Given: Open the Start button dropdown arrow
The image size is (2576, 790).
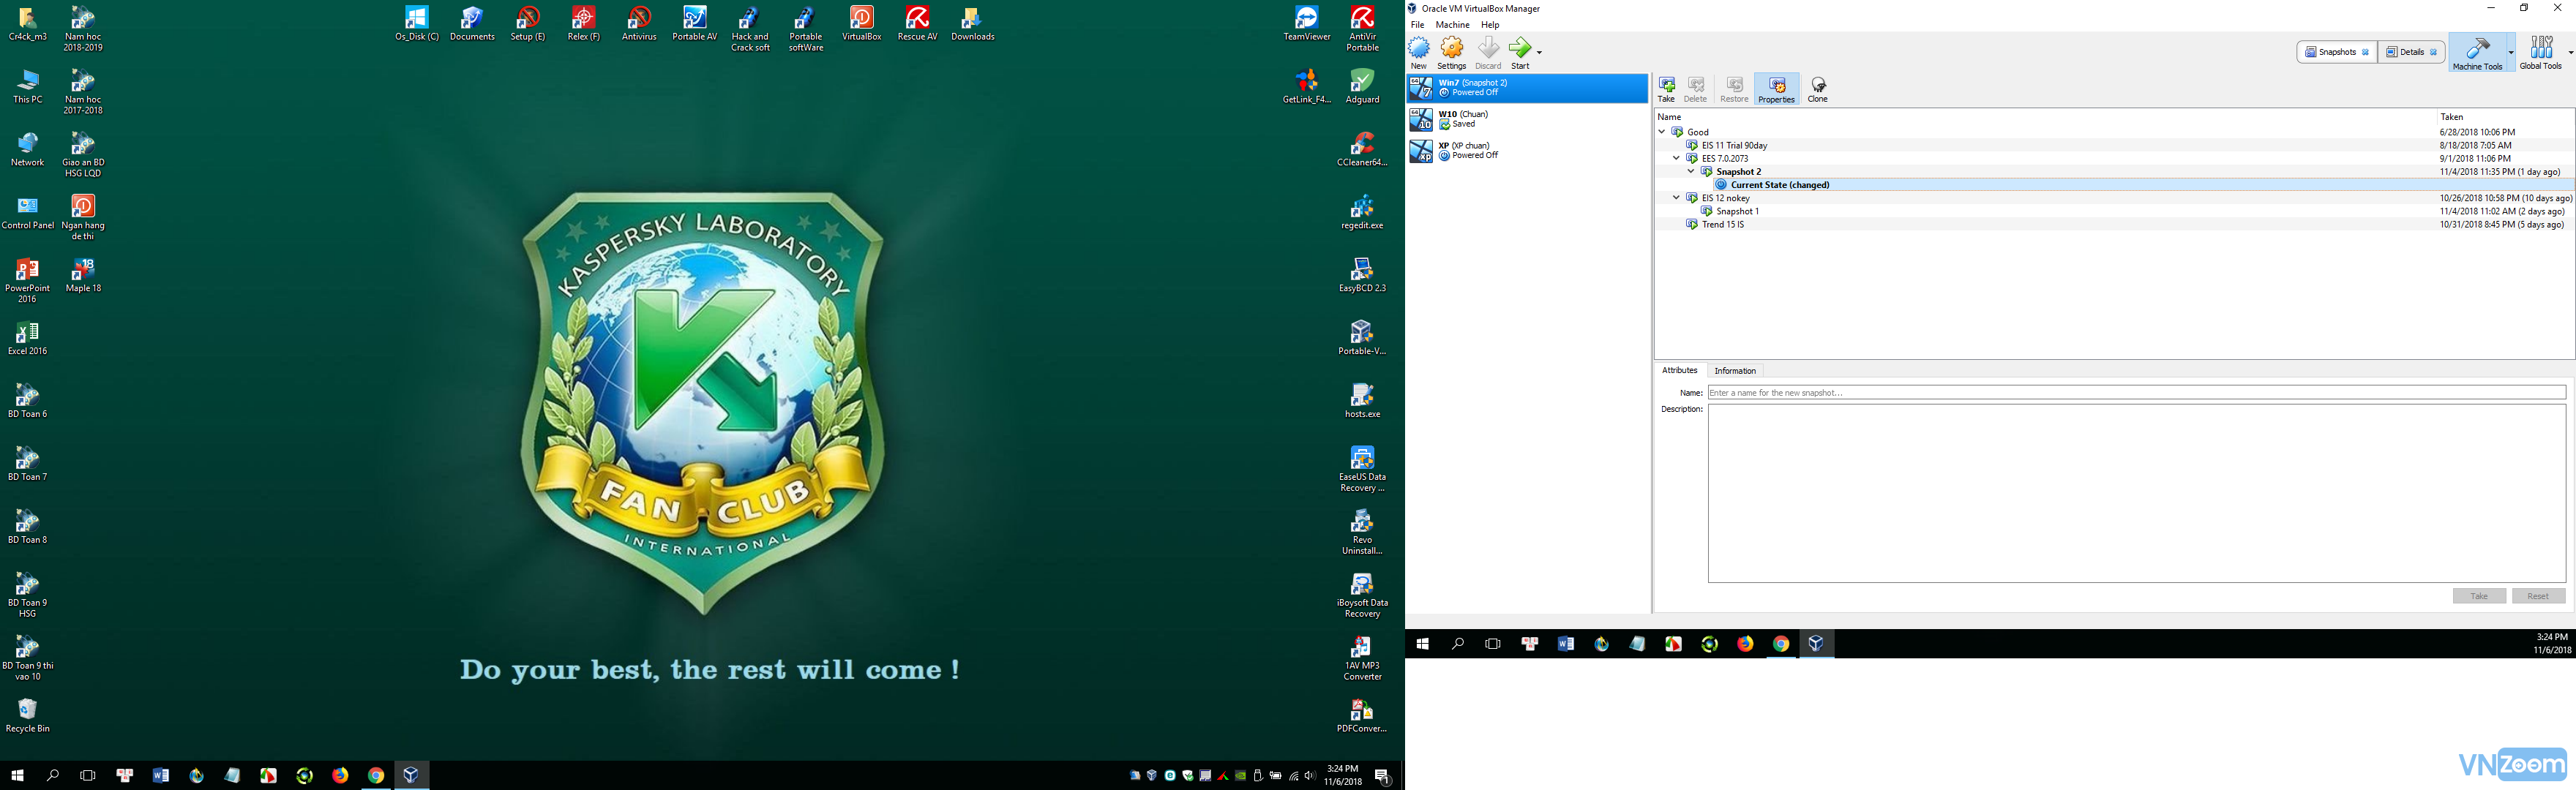Looking at the screenshot, I should [x=1539, y=52].
